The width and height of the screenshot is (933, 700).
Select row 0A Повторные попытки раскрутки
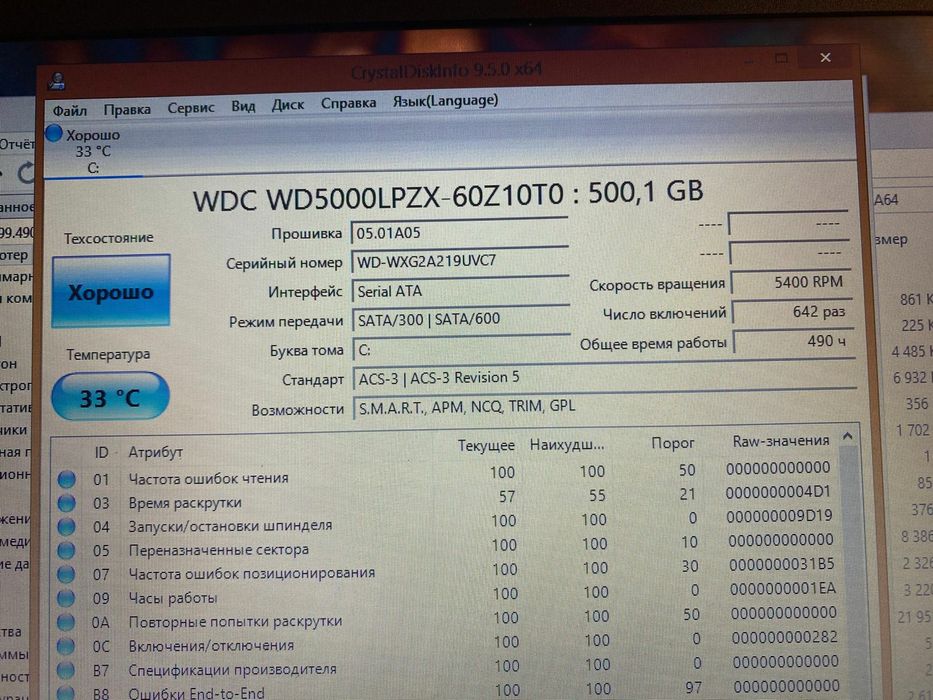[x=448, y=618]
